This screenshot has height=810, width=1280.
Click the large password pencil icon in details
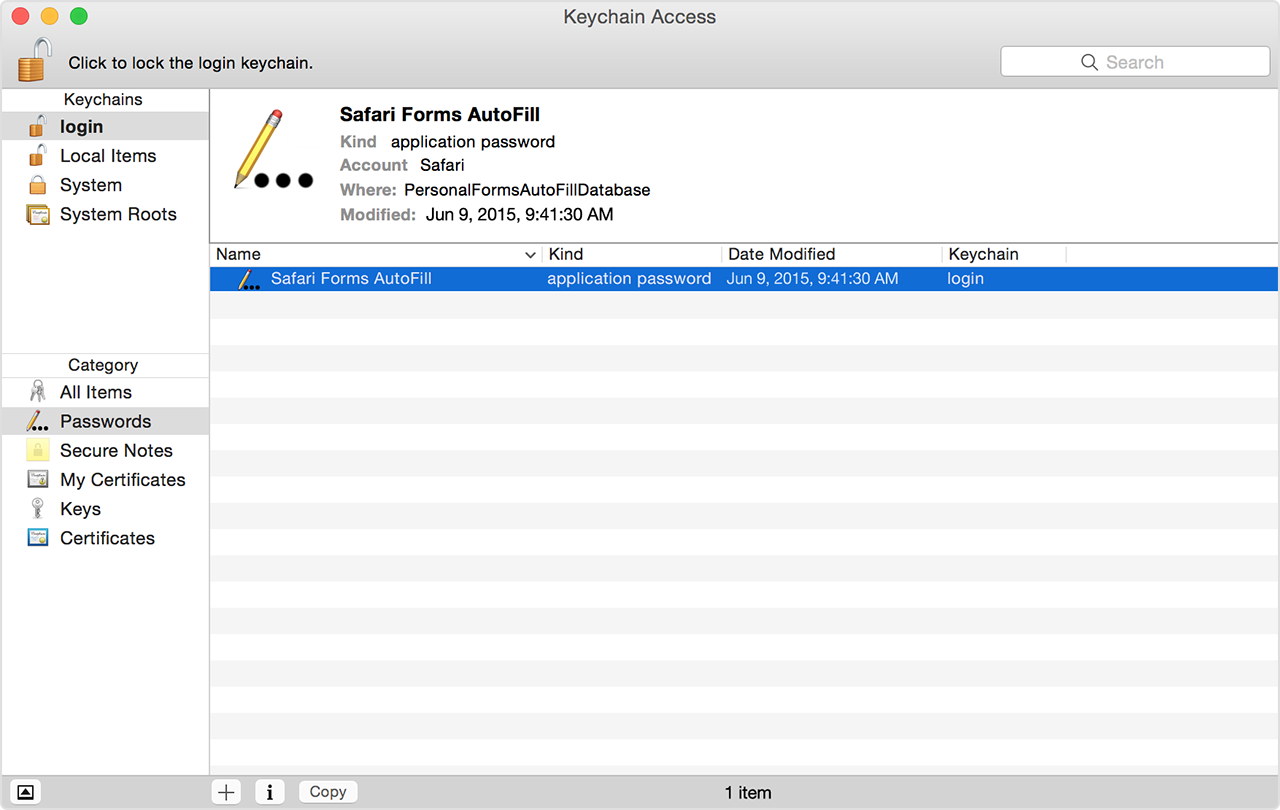[273, 149]
